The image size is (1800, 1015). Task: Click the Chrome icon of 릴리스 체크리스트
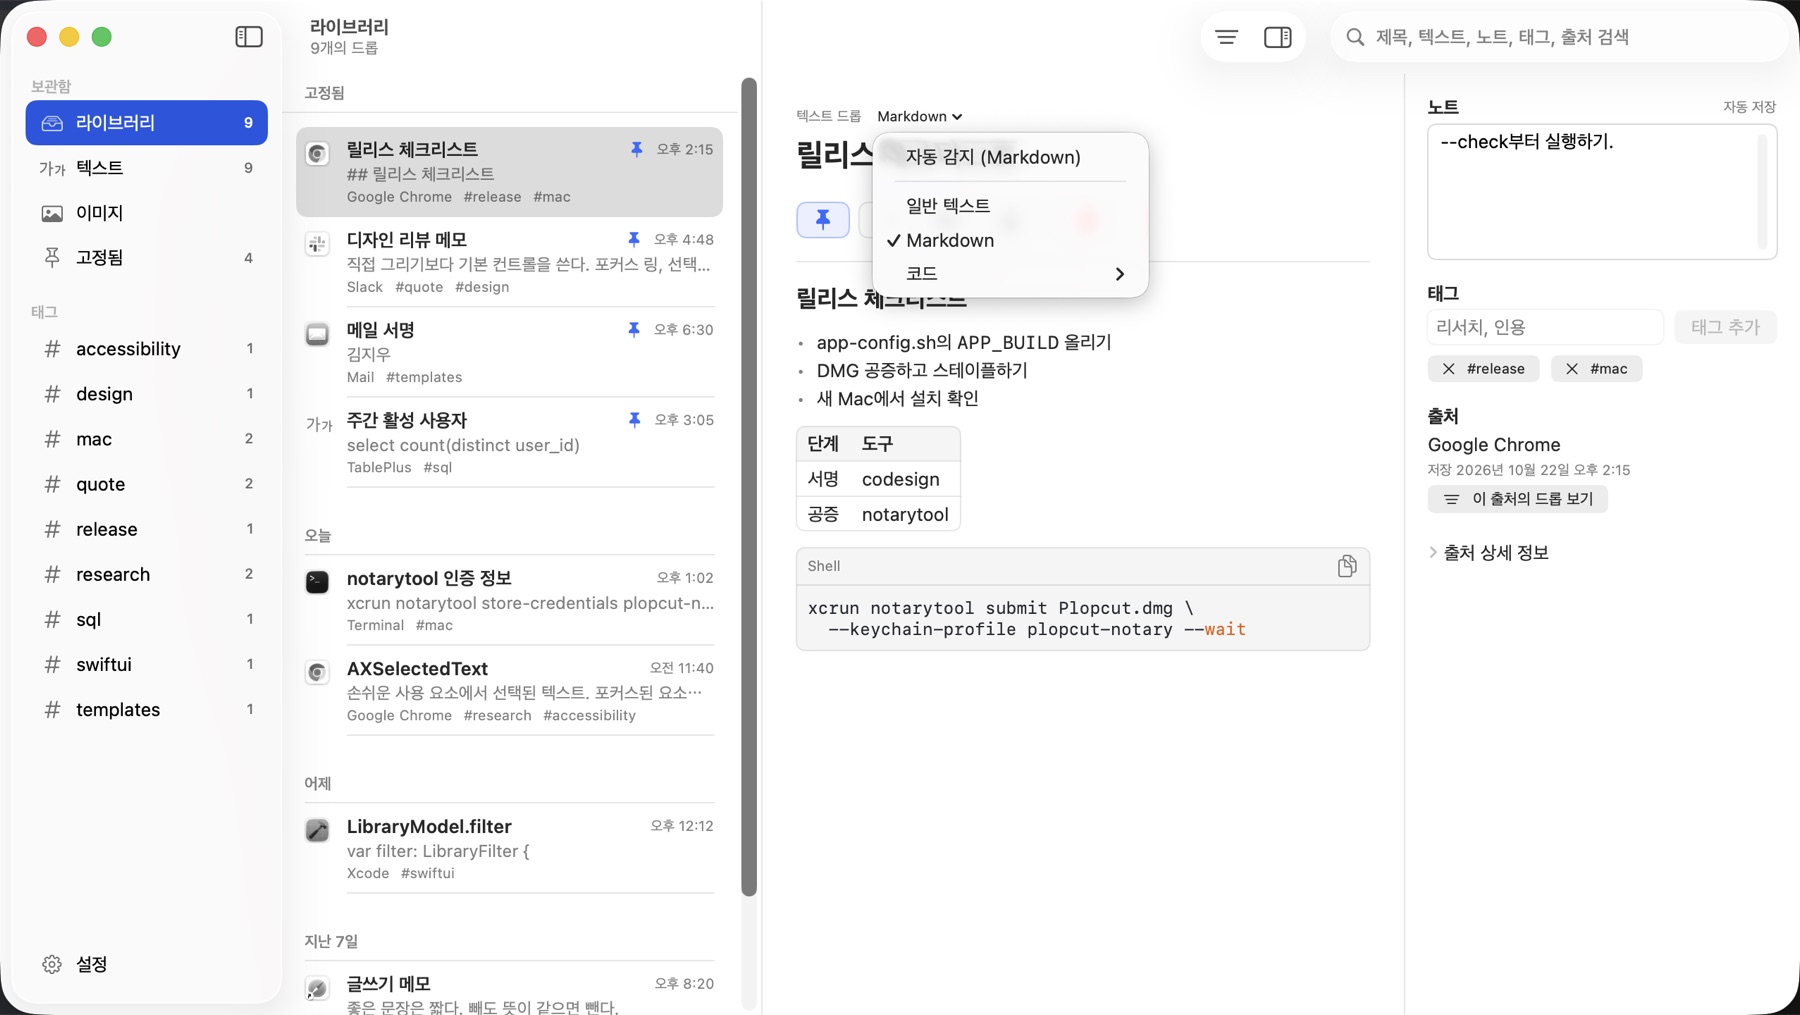(317, 153)
